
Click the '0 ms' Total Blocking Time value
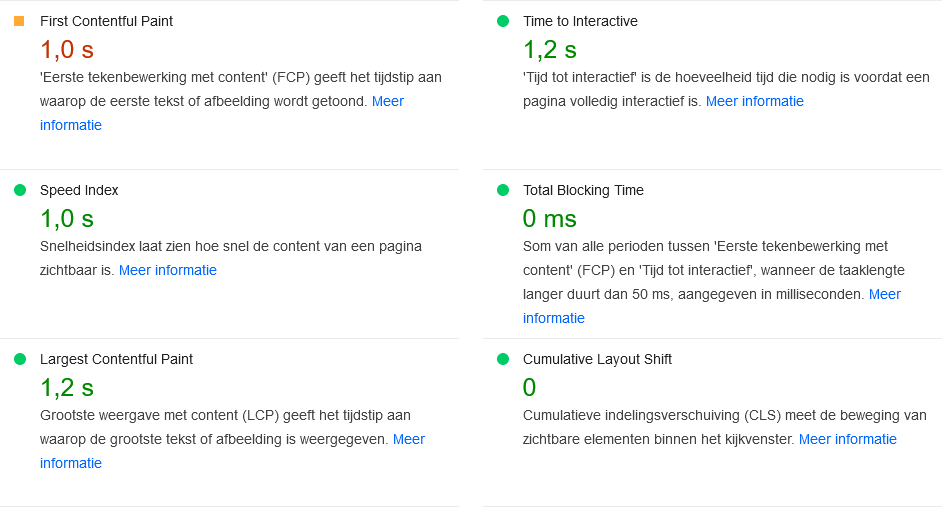point(549,218)
